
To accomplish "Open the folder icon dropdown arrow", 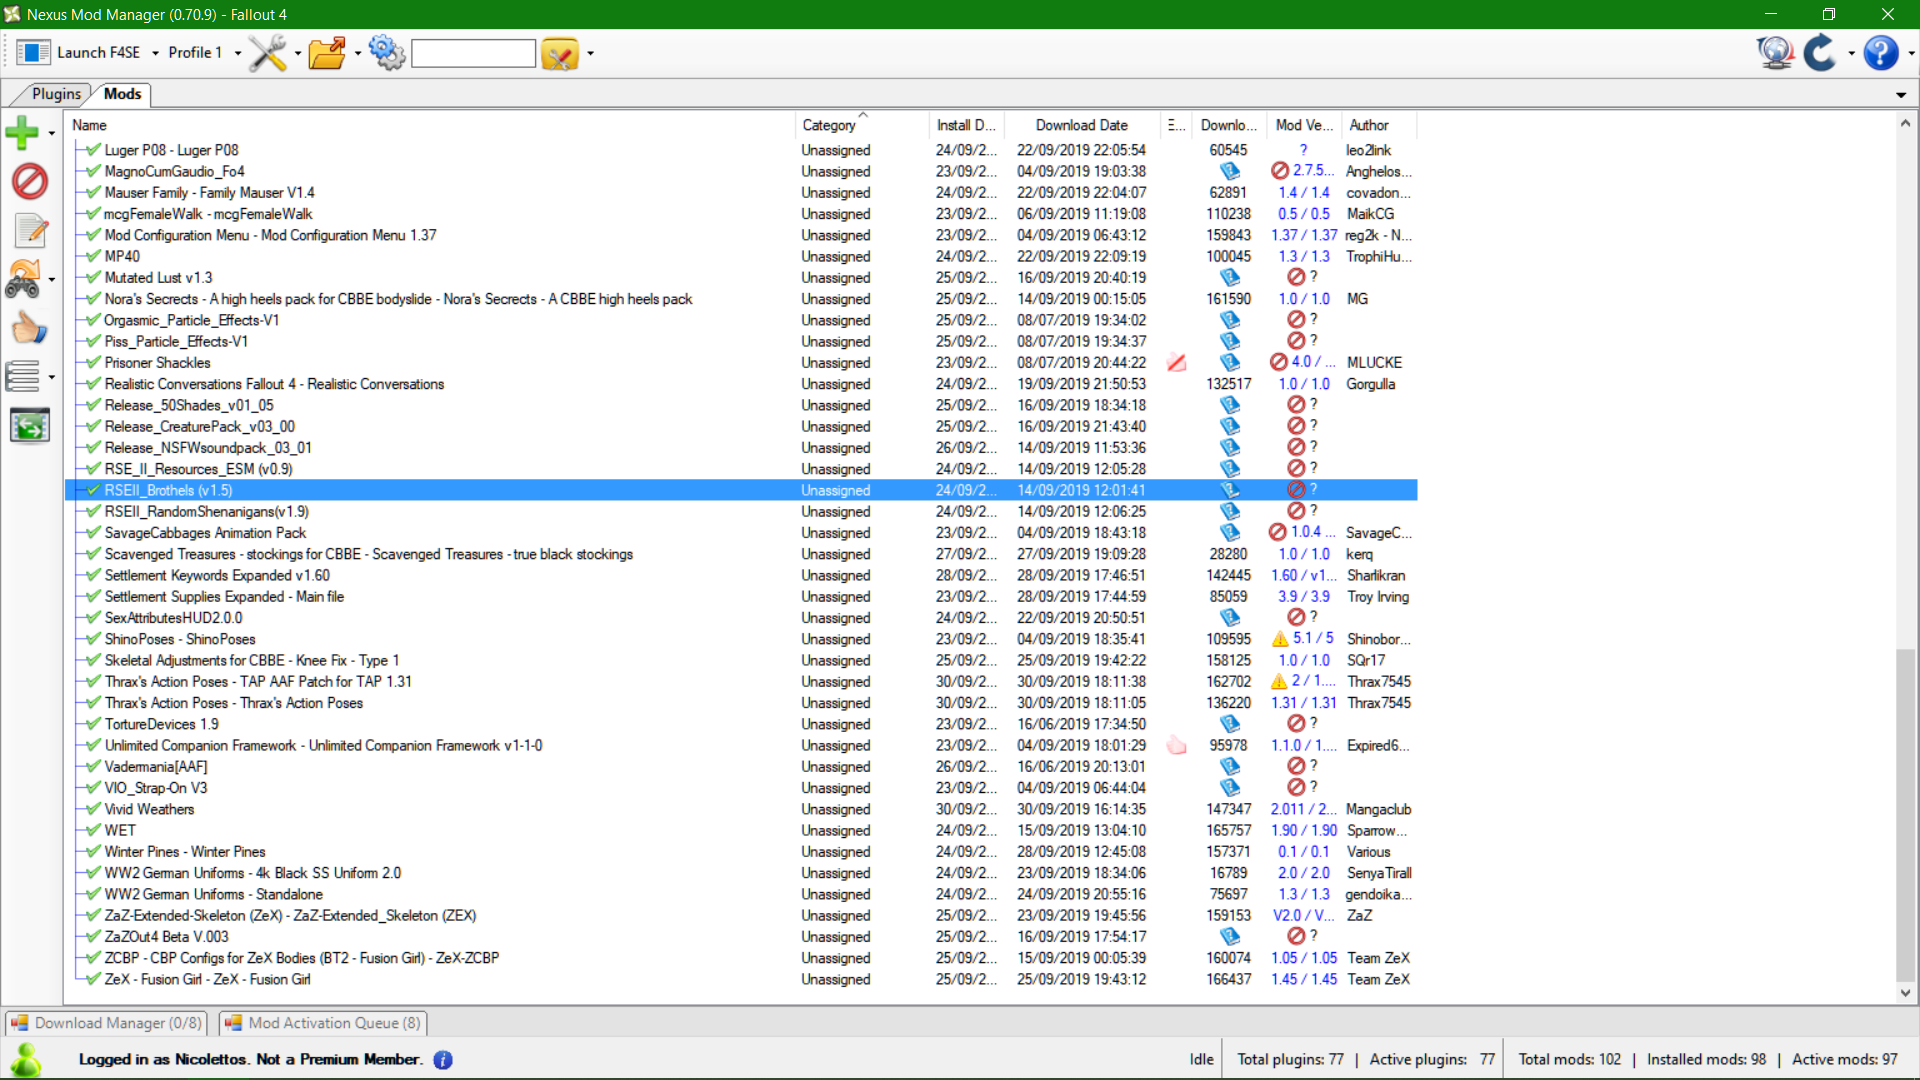I will coord(357,53).
